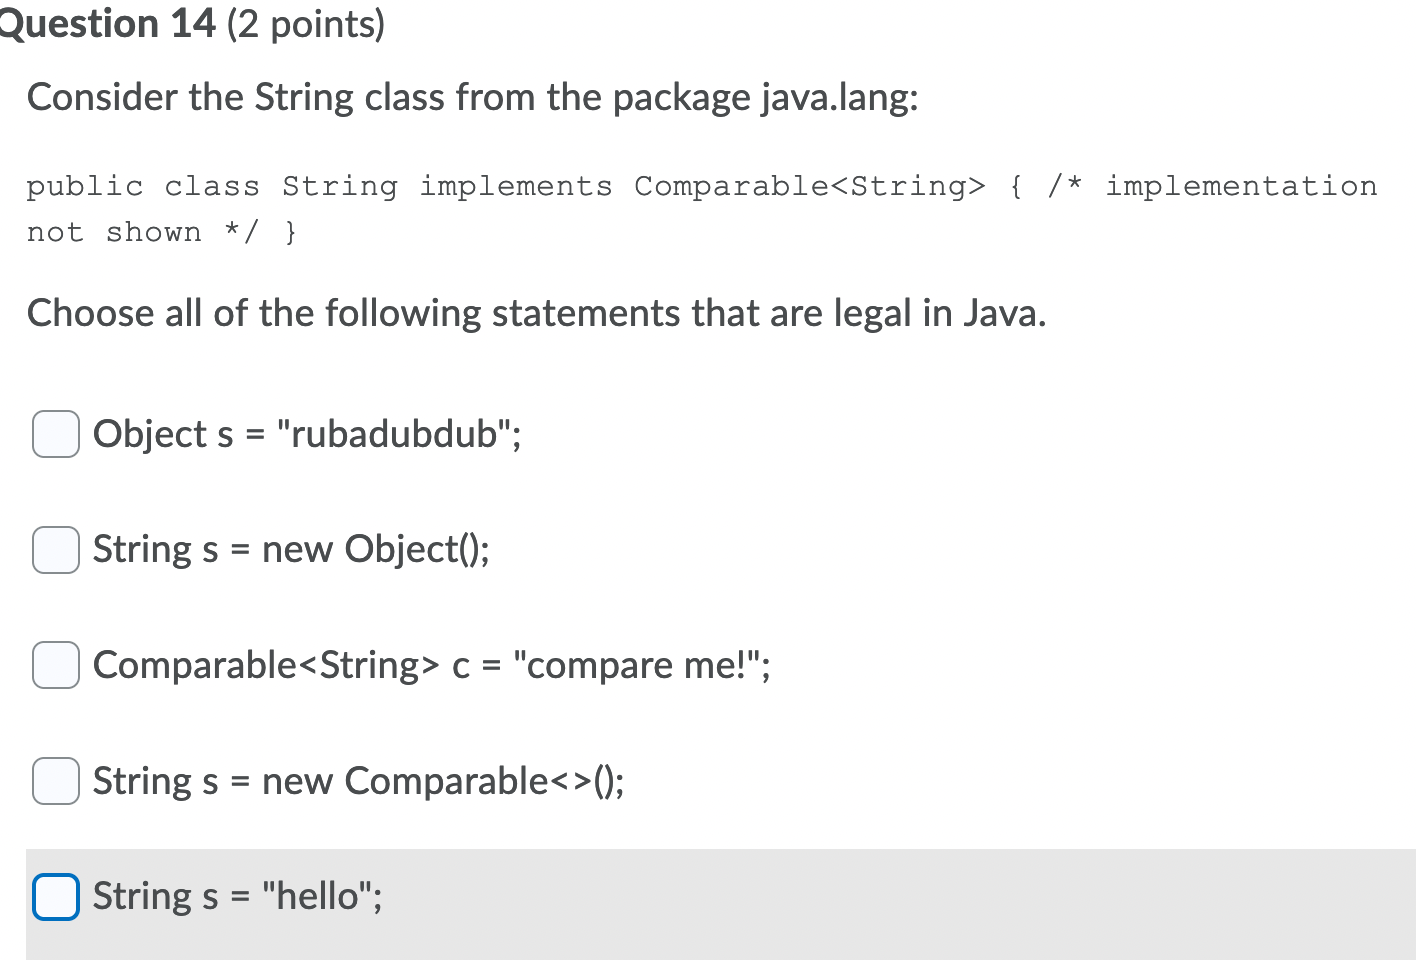
Task: Click the String s = "hello"; label text
Action: pyautogui.click(x=237, y=895)
